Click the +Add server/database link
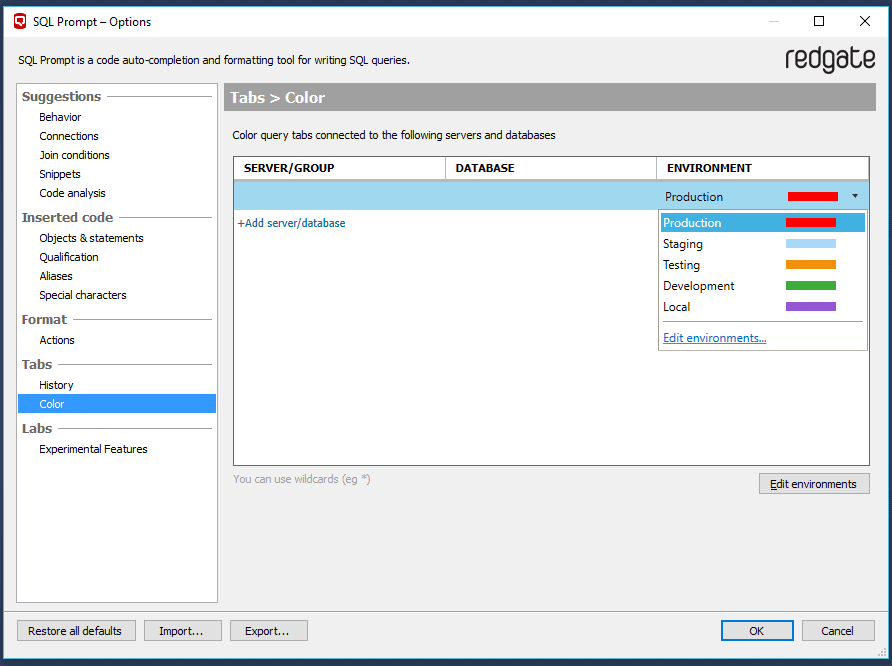Viewport: 892px width, 666px height. [x=291, y=223]
